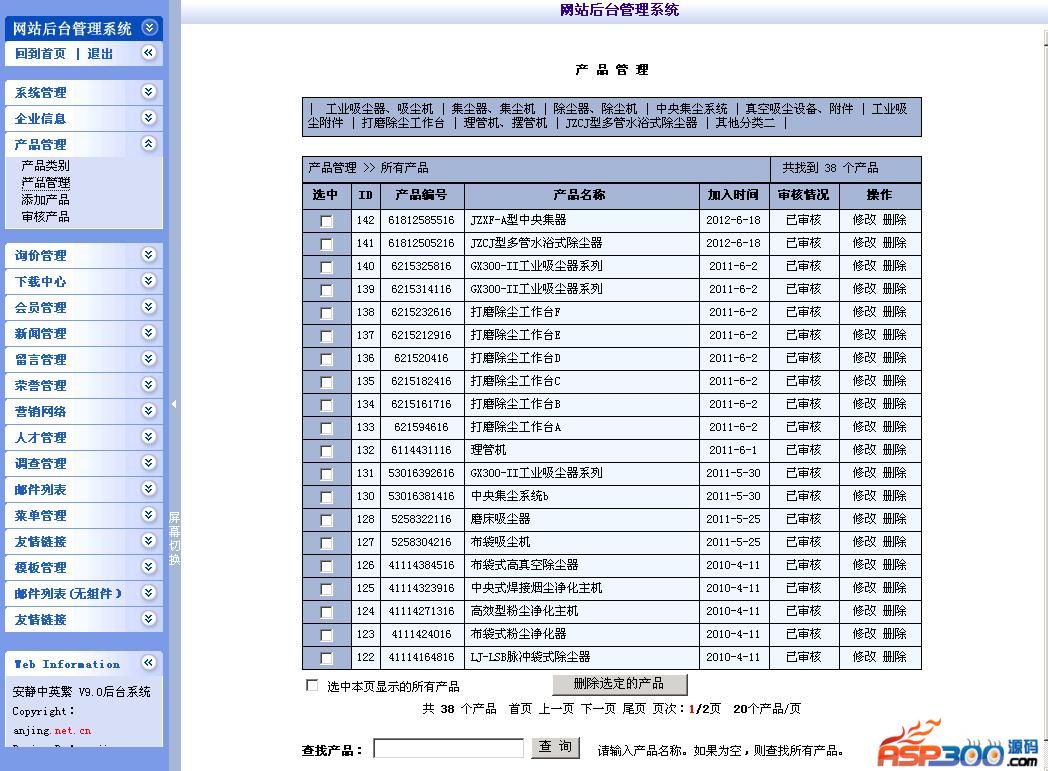Click product number 41114384516

pyautogui.click(x=421, y=565)
